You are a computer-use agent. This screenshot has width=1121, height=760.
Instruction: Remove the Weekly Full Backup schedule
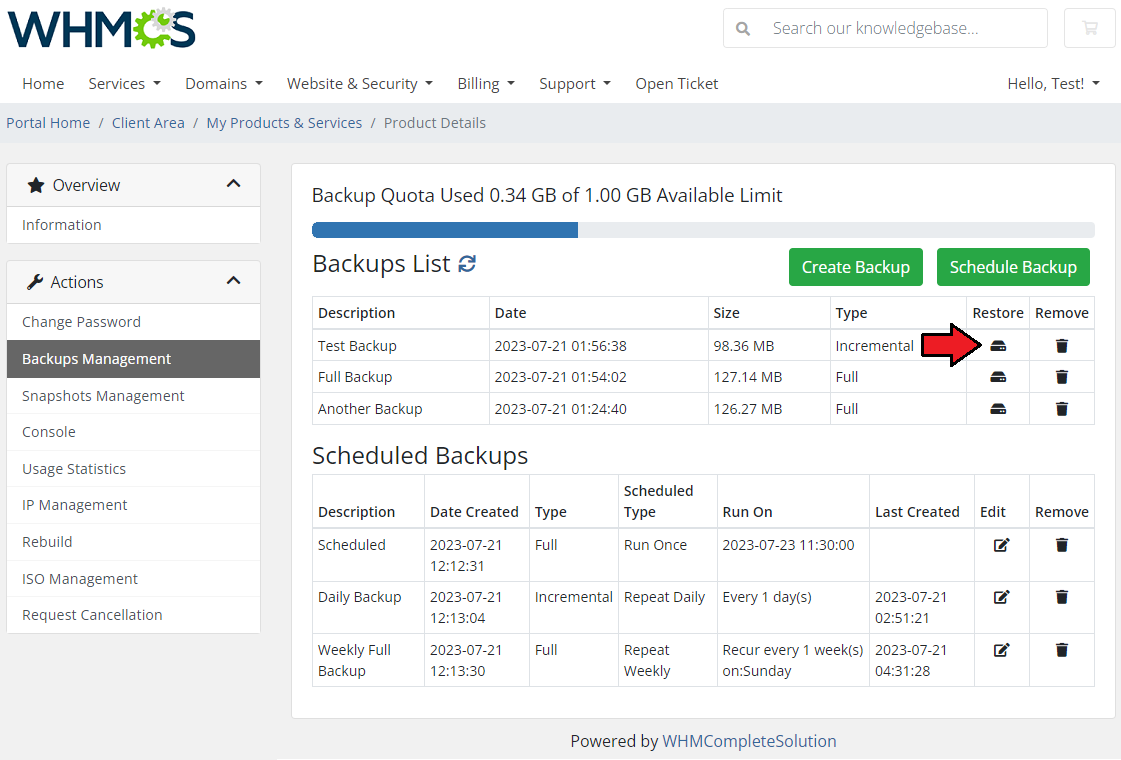tap(1062, 650)
